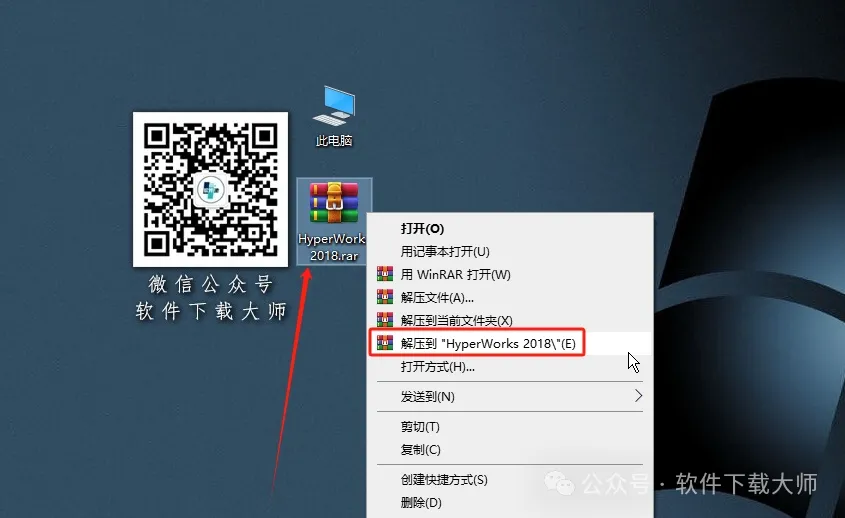Screen dimensions: 845x518
Task: Choose 复制(C) in context menu
Action: pos(510,450)
